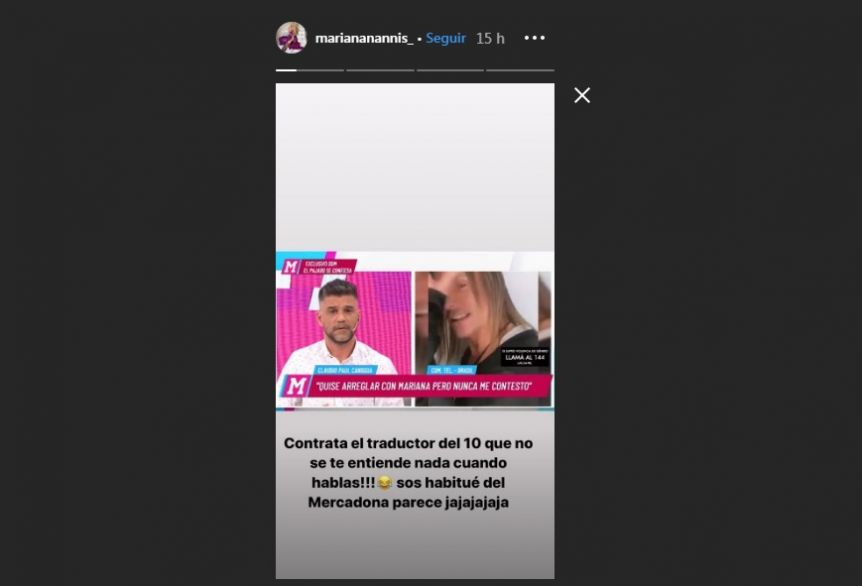This screenshot has height=586, width=862.
Task: Jump to the third story progress segment
Action: pos(450,70)
